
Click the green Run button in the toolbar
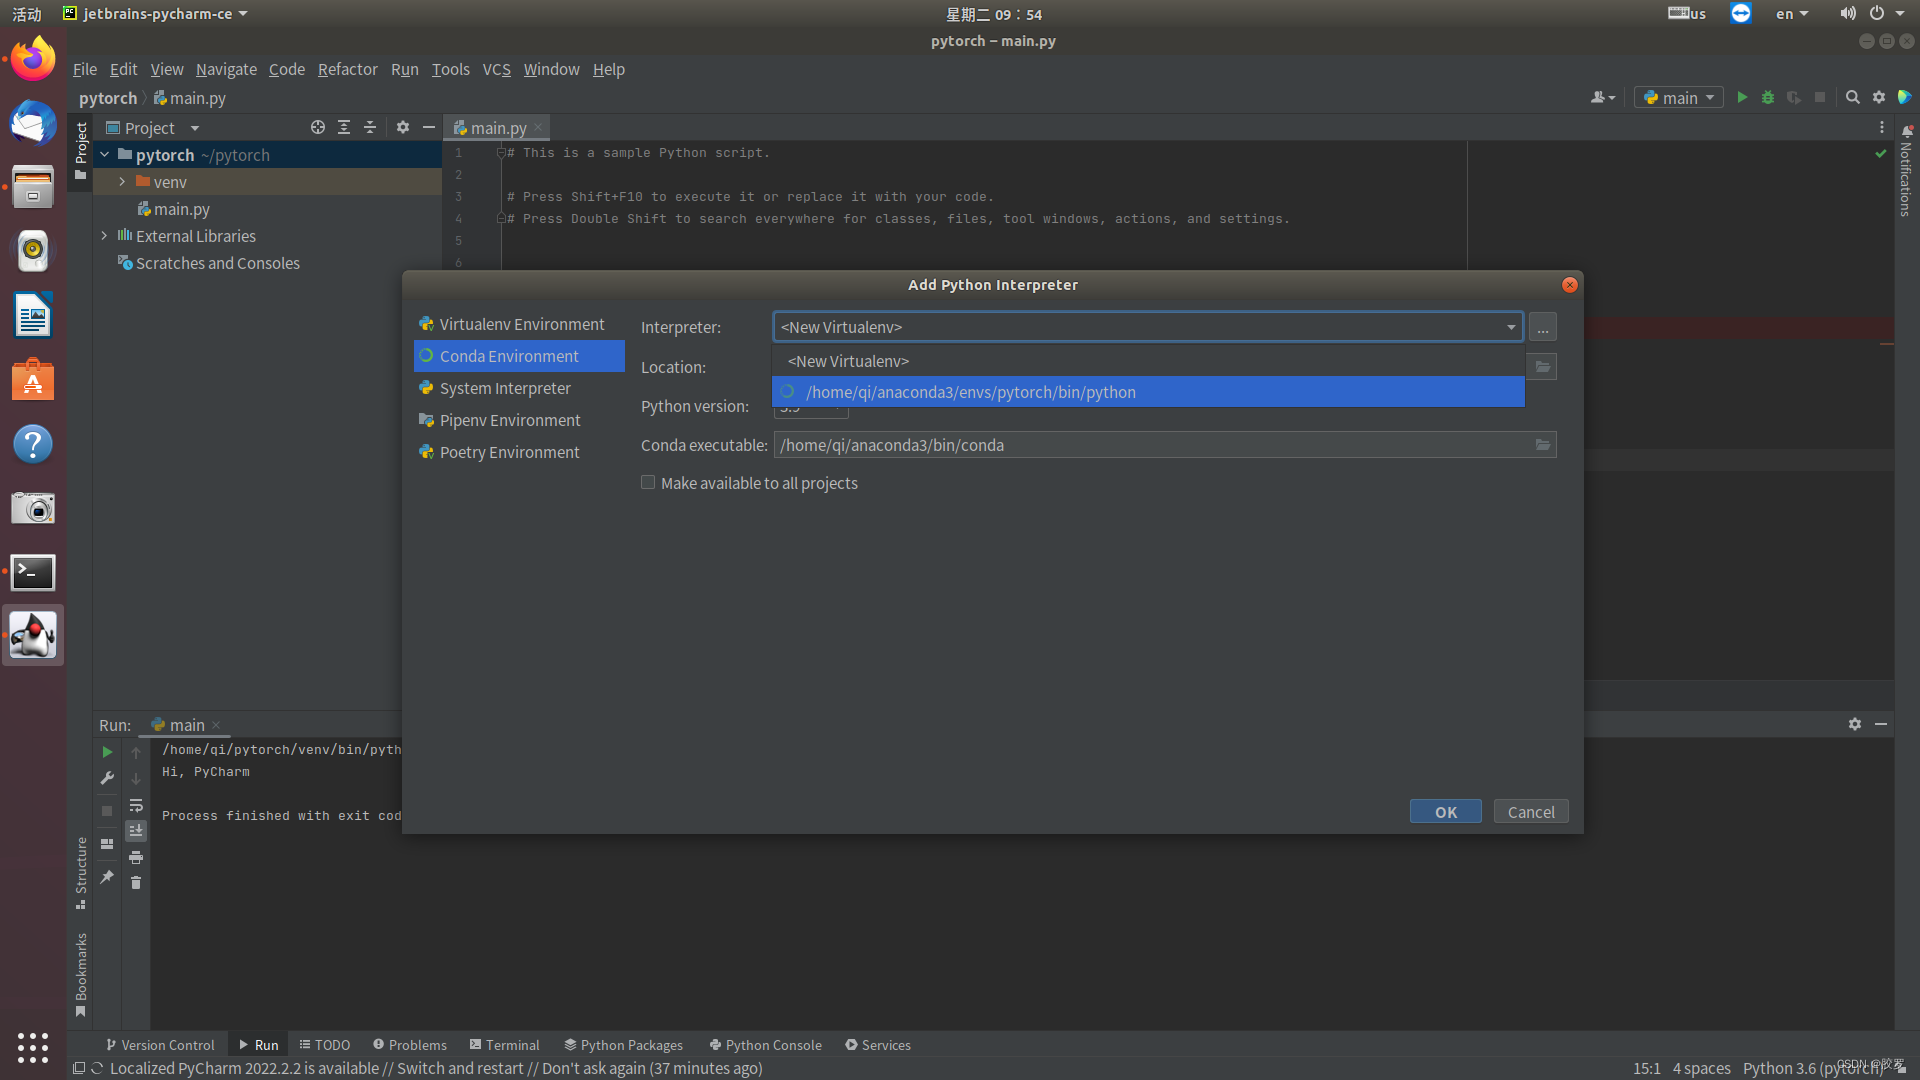click(1742, 97)
